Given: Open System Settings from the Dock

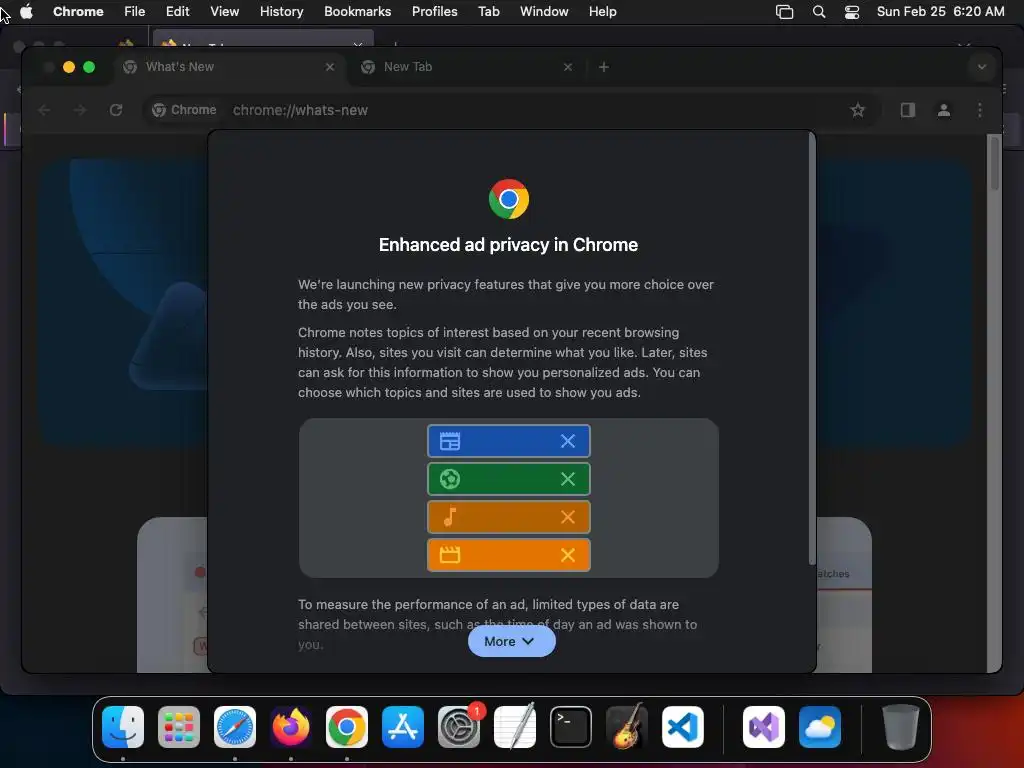Looking at the screenshot, I should (458, 727).
